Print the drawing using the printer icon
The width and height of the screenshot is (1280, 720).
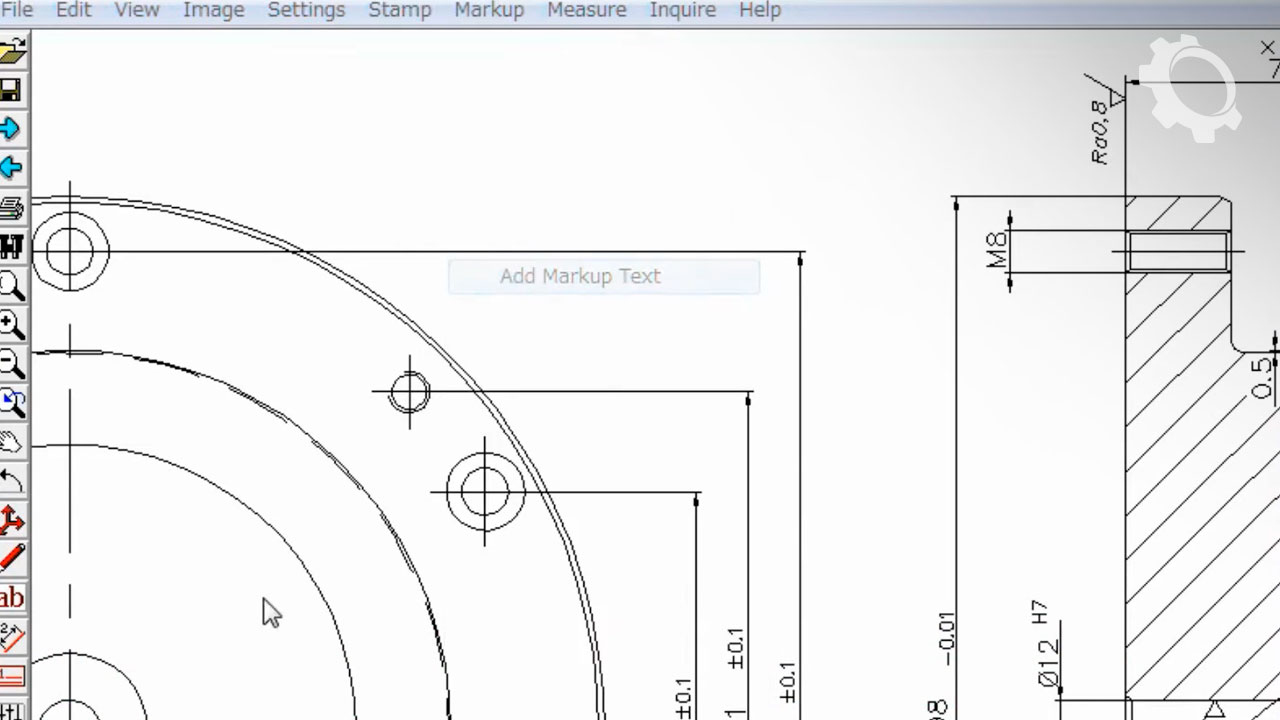point(11,208)
